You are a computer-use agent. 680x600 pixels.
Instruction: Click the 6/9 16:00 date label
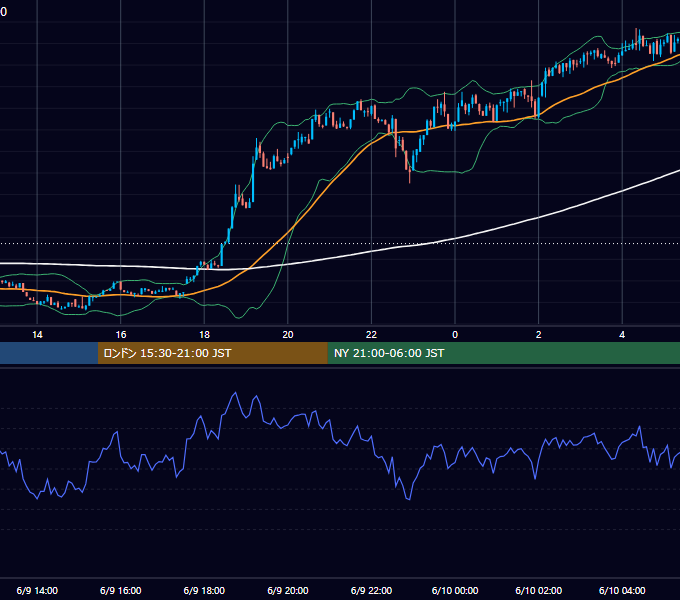pos(121,590)
